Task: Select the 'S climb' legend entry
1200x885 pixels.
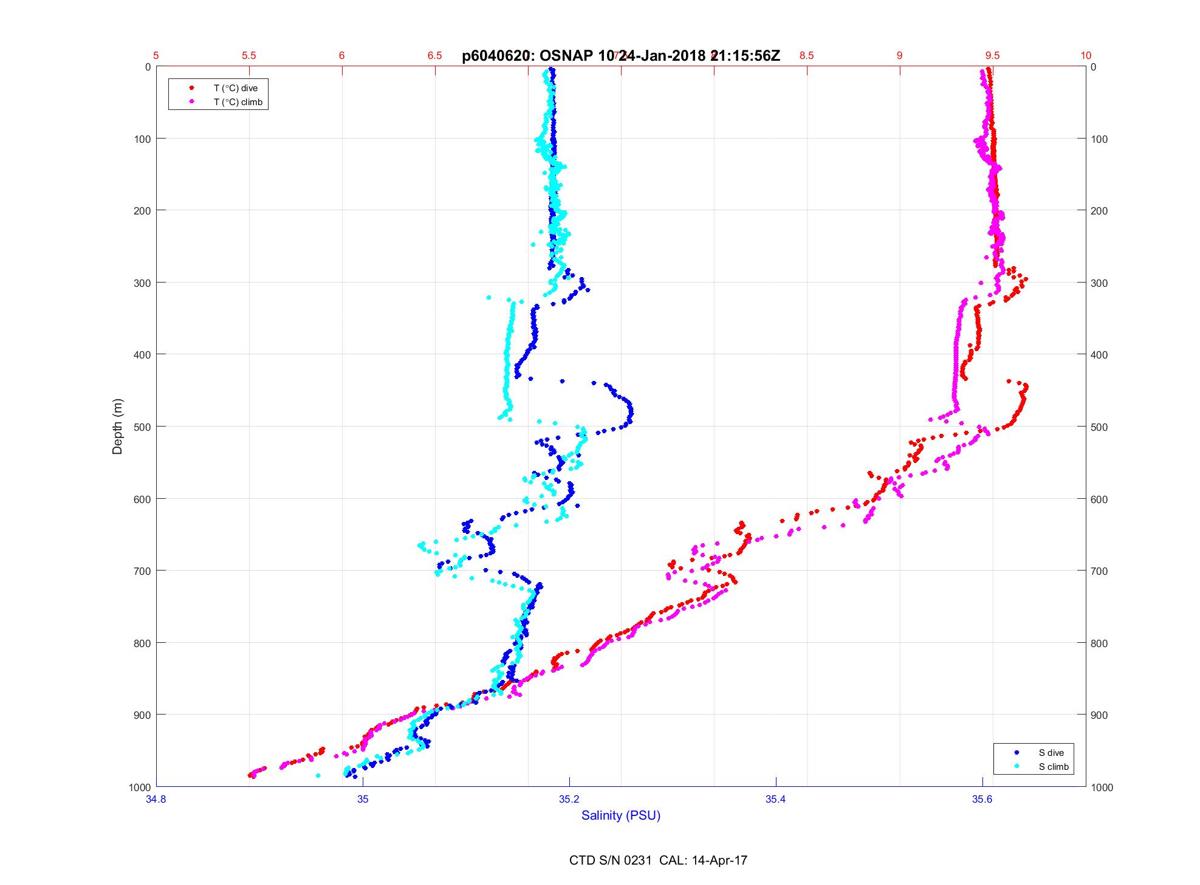Action: coord(1054,766)
